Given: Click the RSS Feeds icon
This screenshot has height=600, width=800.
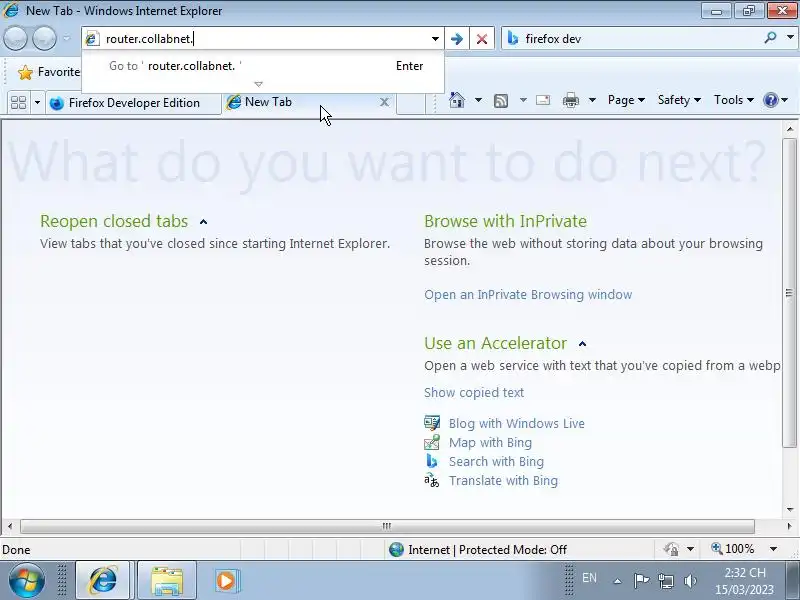Looking at the screenshot, I should [x=501, y=101].
